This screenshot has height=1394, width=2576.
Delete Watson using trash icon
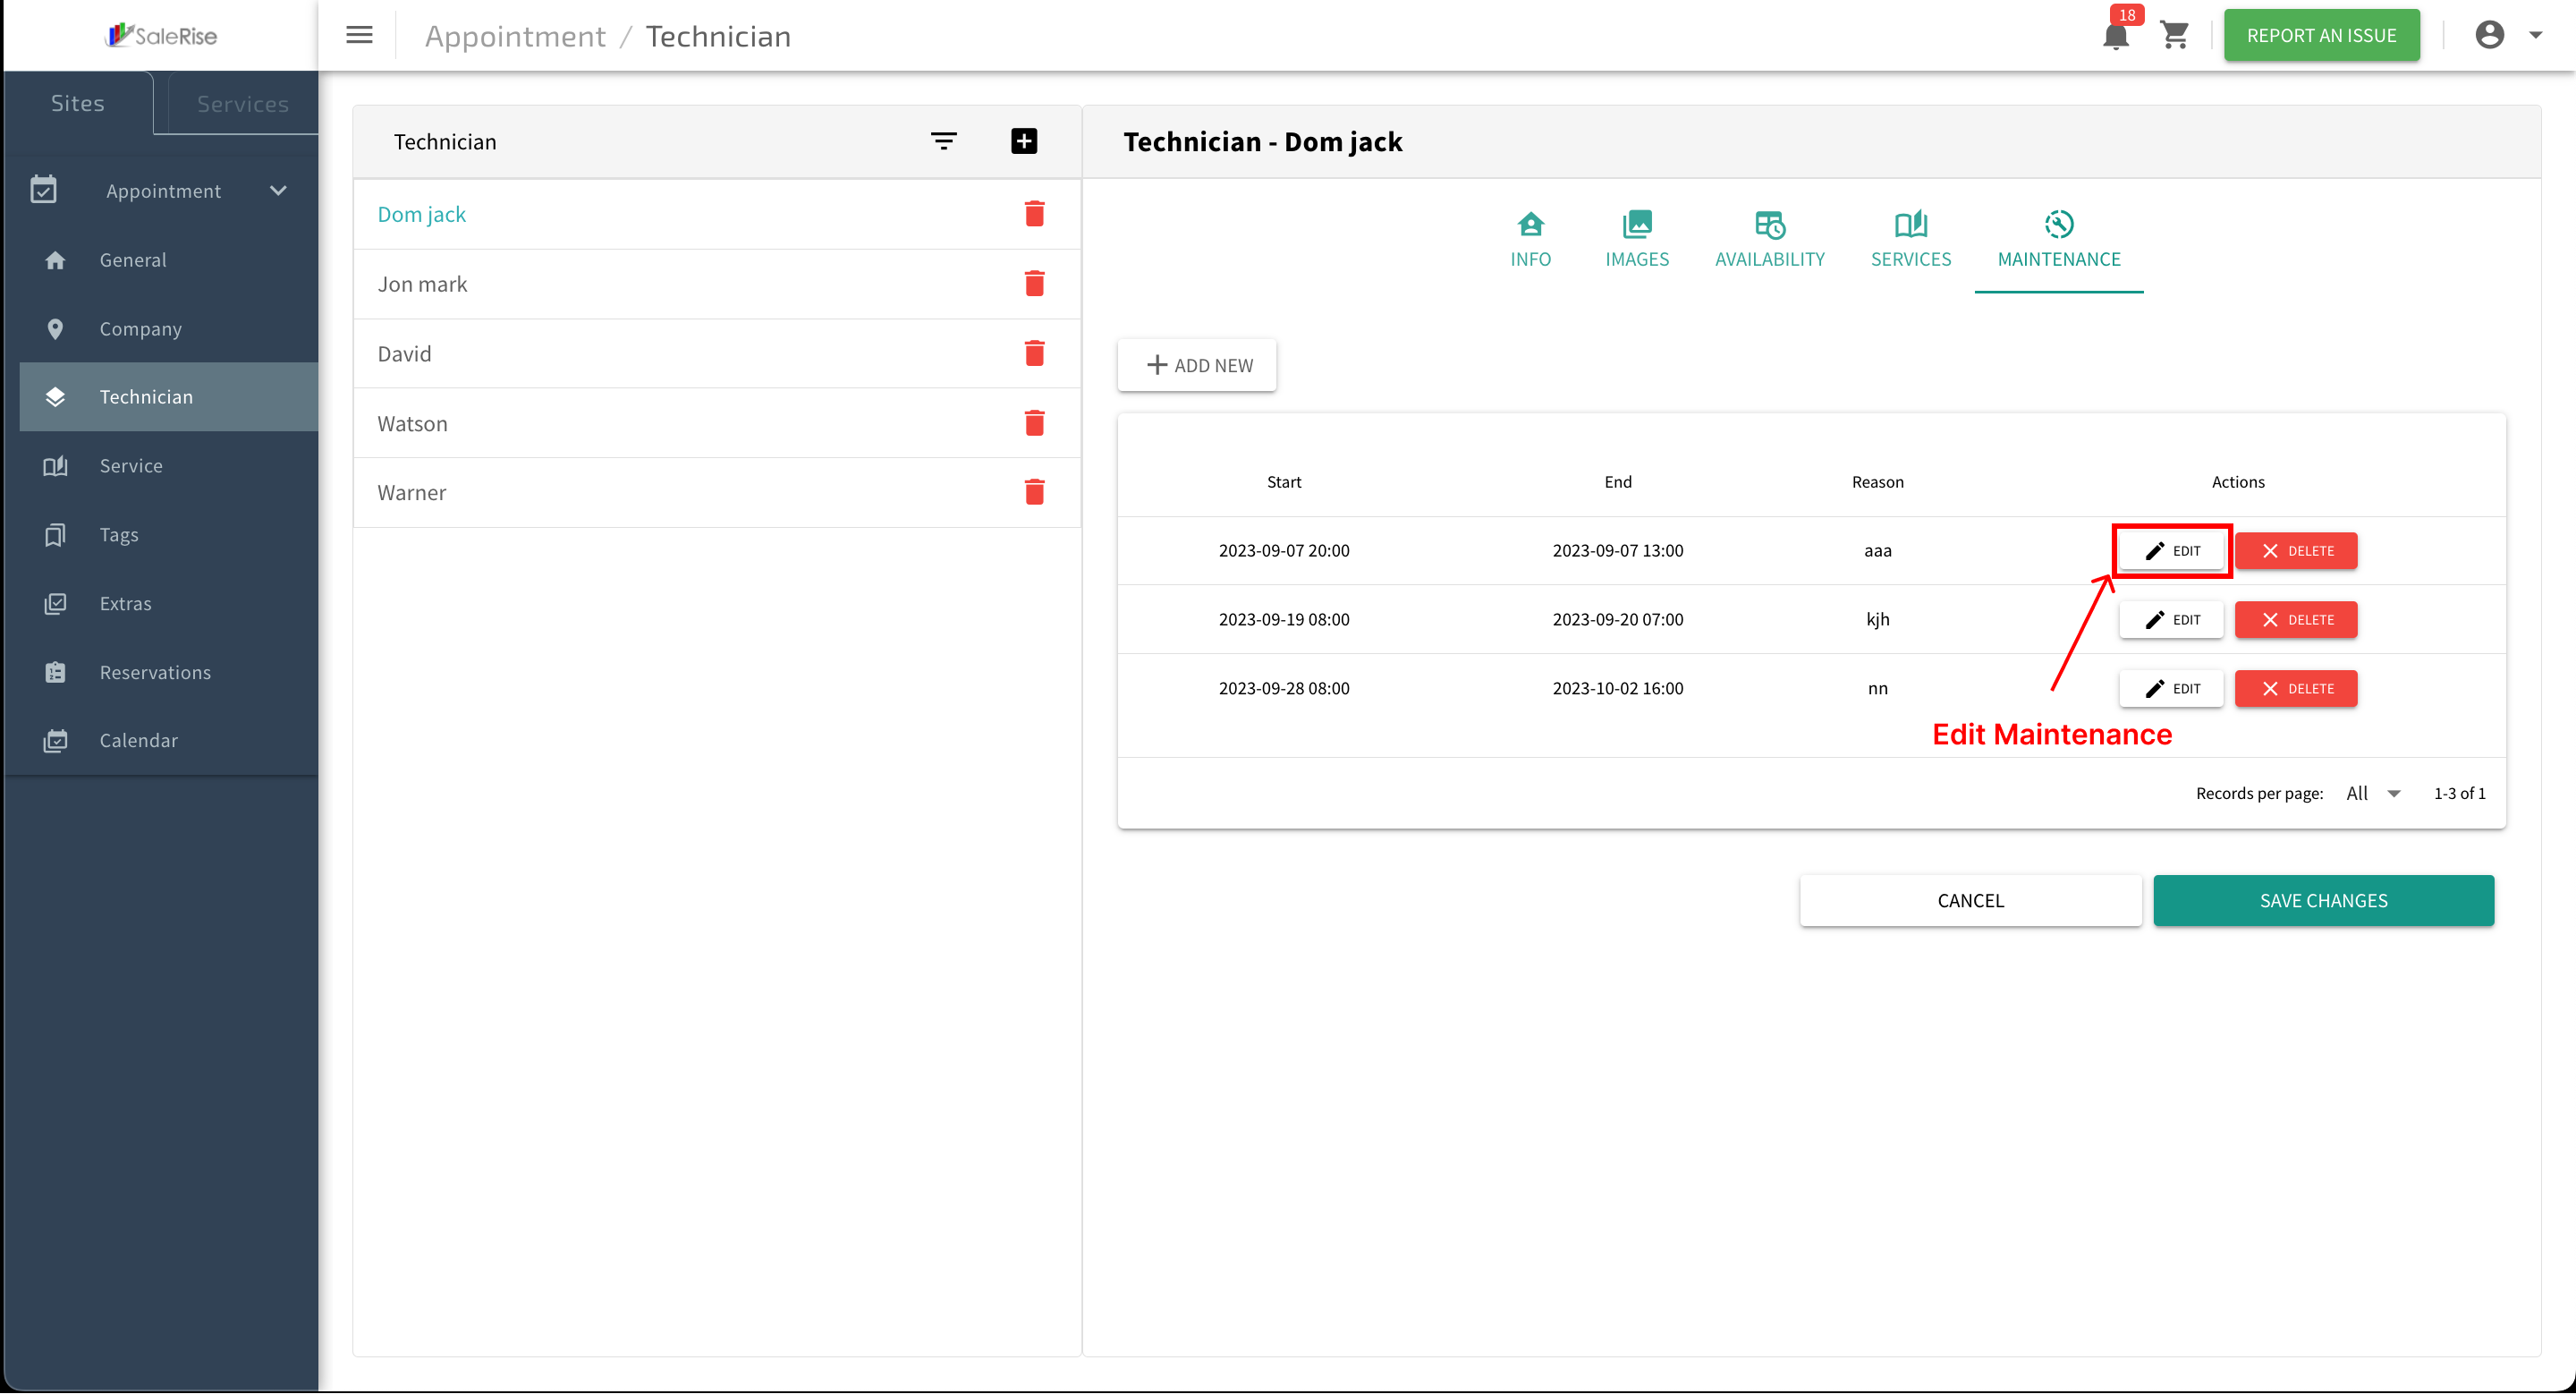tap(1034, 423)
